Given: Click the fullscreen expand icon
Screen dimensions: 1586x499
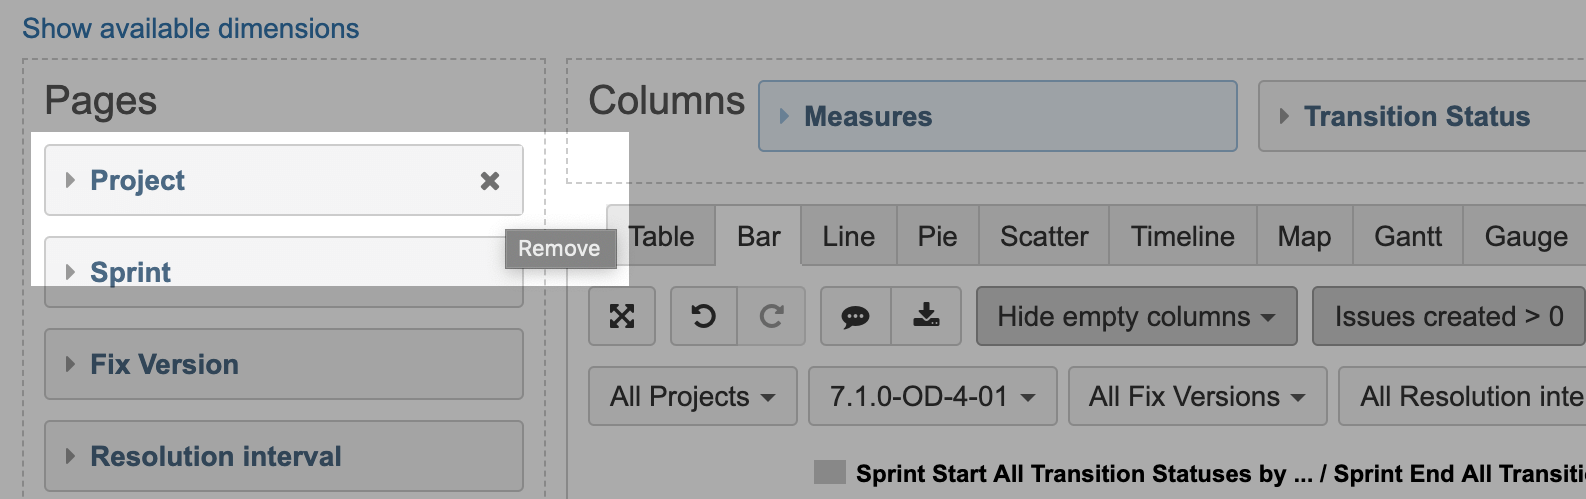Looking at the screenshot, I should tap(622, 316).
